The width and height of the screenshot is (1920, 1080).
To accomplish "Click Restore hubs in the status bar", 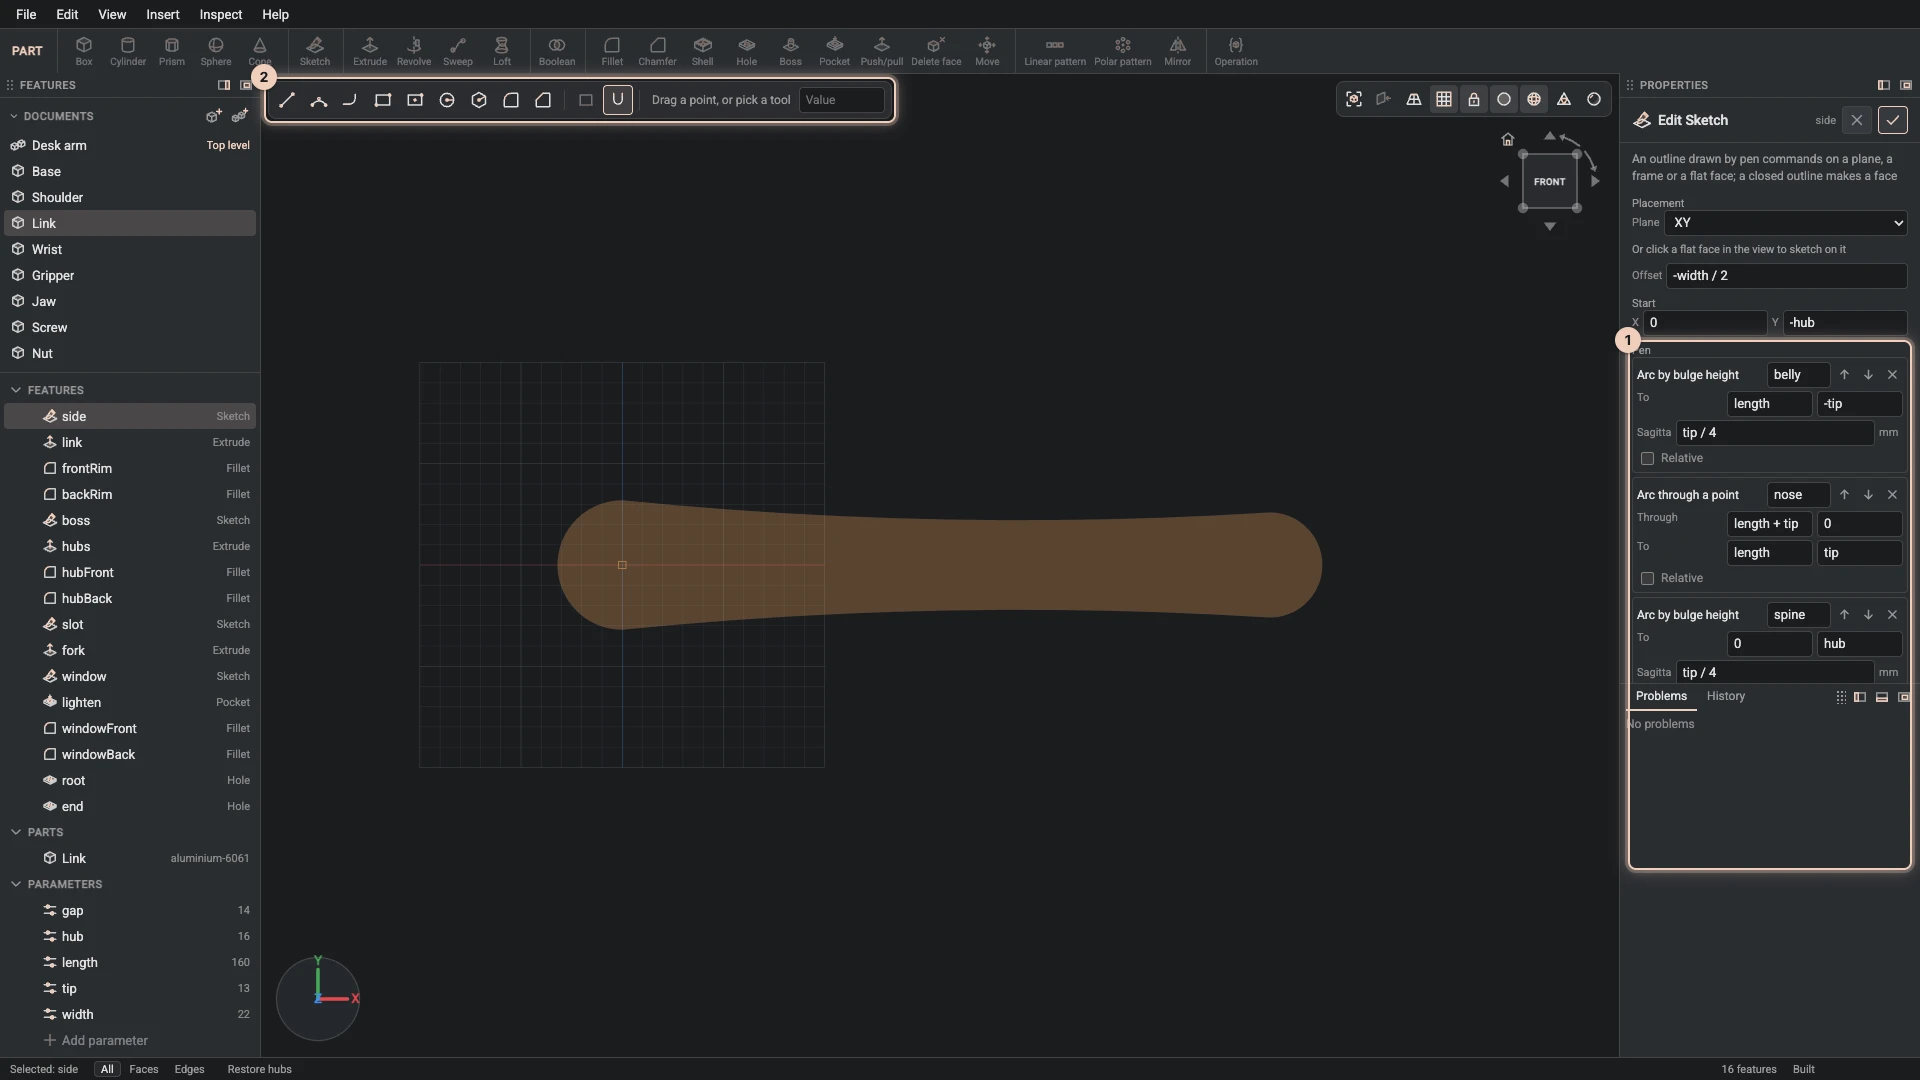I will pos(260,1069).
